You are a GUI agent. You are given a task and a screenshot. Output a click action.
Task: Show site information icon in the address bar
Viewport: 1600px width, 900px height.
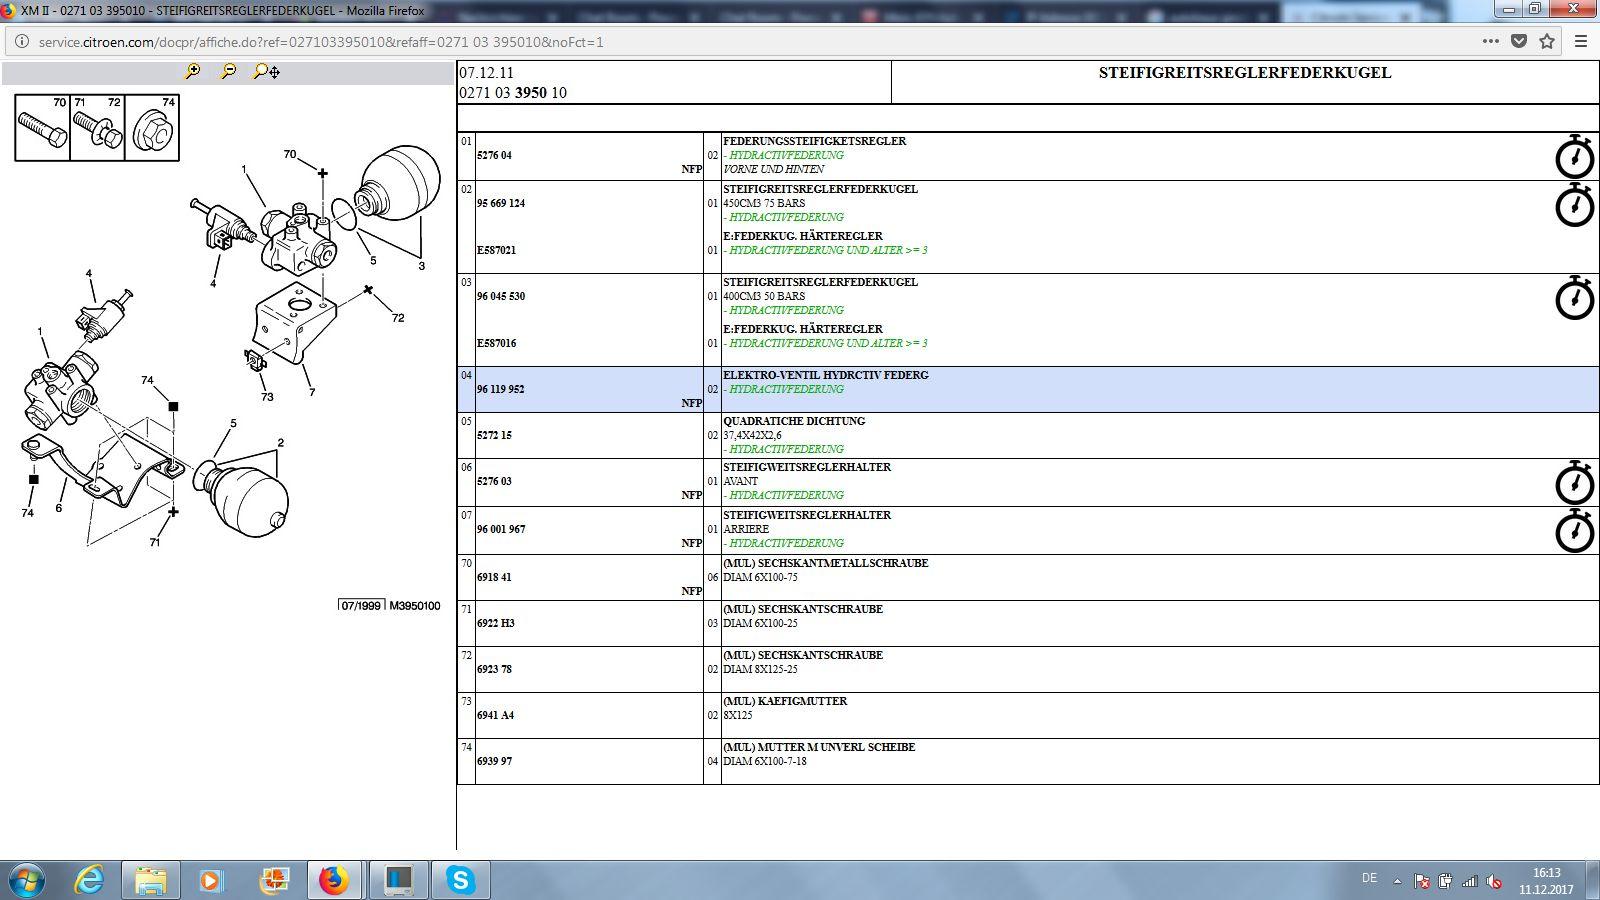pyautogui.click(x=21, y=41)
